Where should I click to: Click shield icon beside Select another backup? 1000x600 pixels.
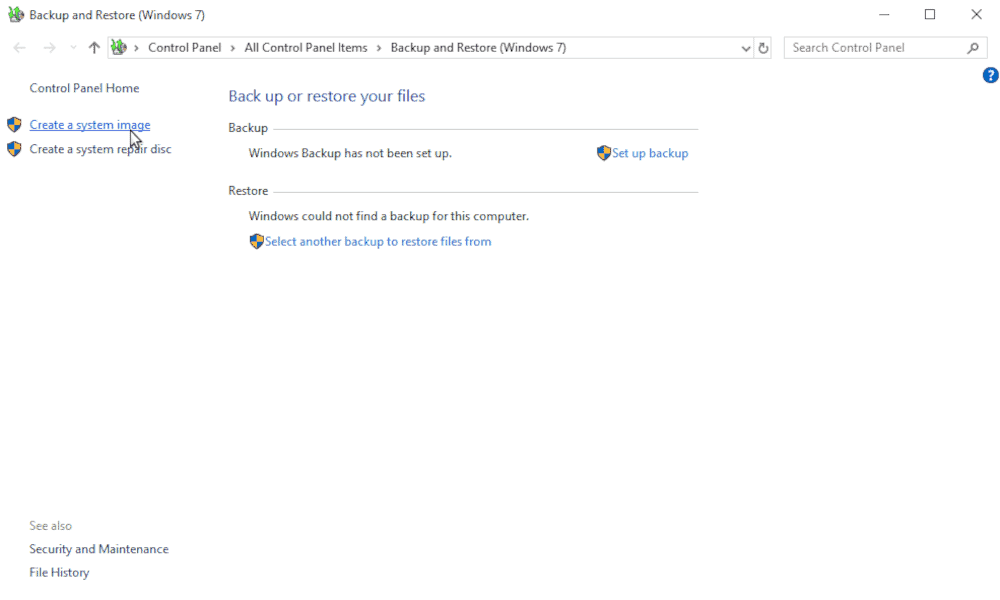point(256,241)
